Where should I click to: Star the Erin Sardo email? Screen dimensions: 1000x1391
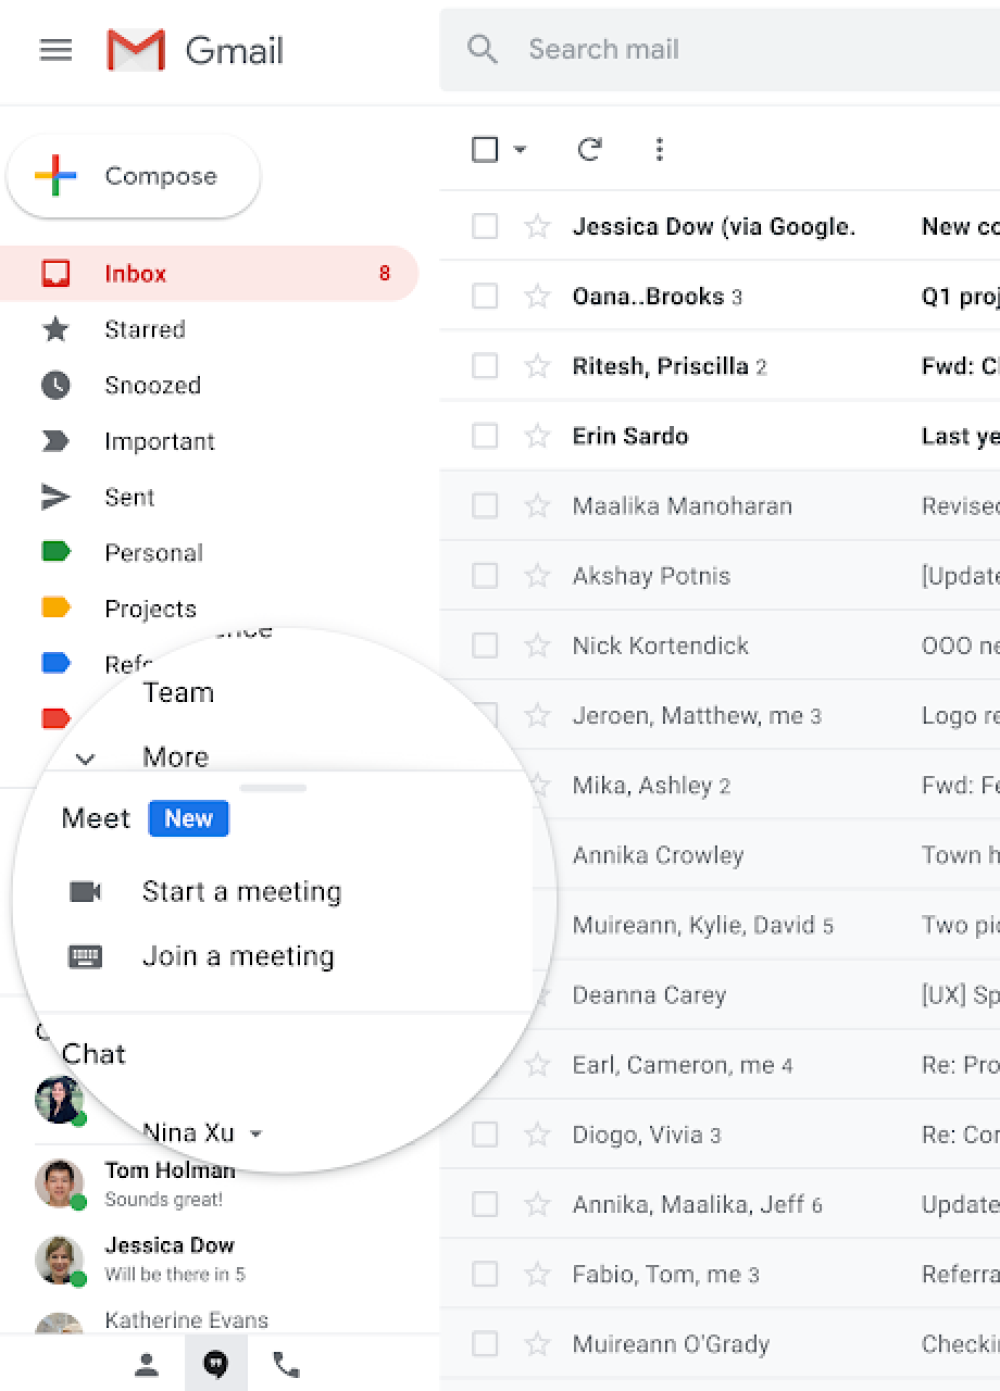pyautogui.click(x=537, y=436)
